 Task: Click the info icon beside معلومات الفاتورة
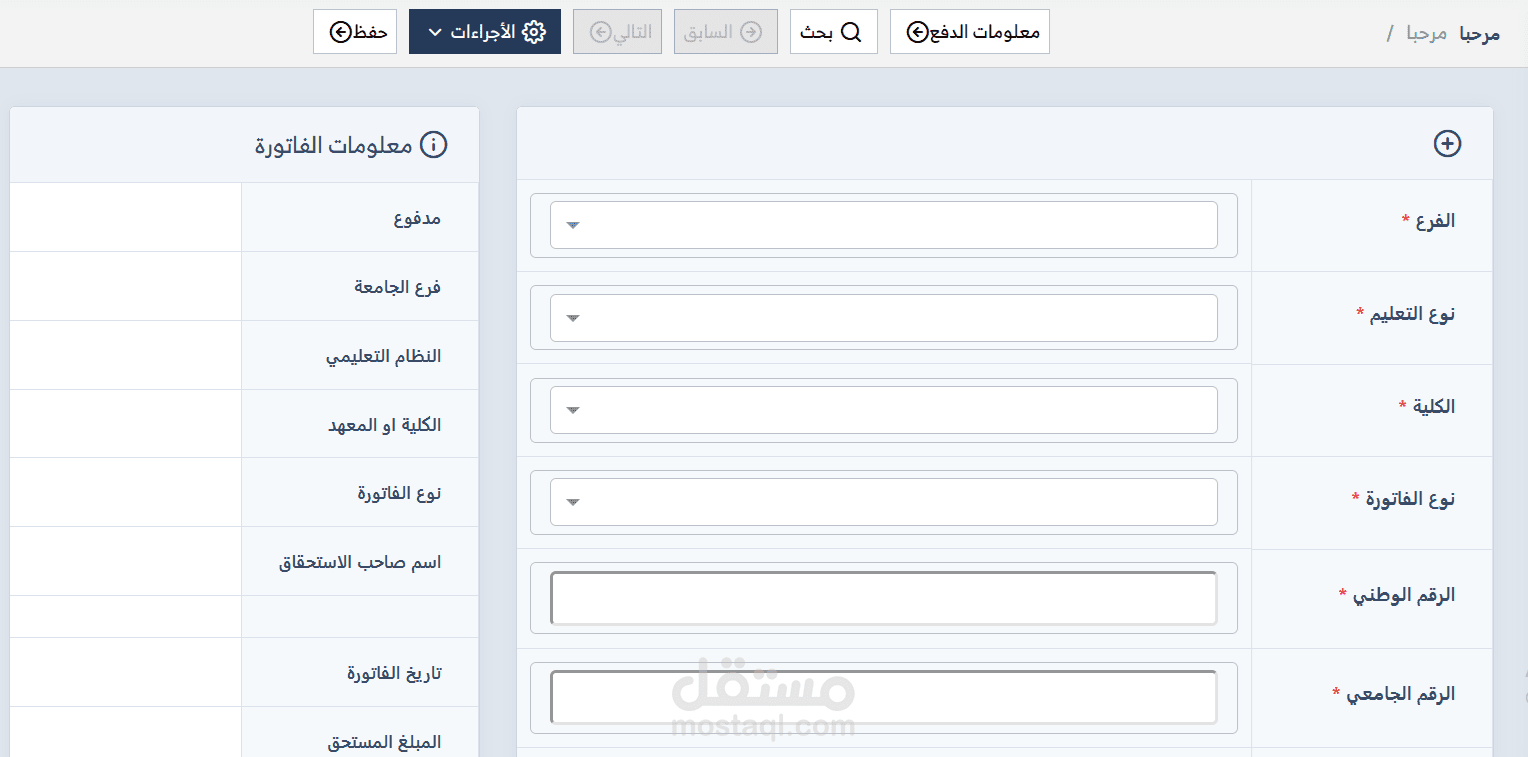pos(433,145)
